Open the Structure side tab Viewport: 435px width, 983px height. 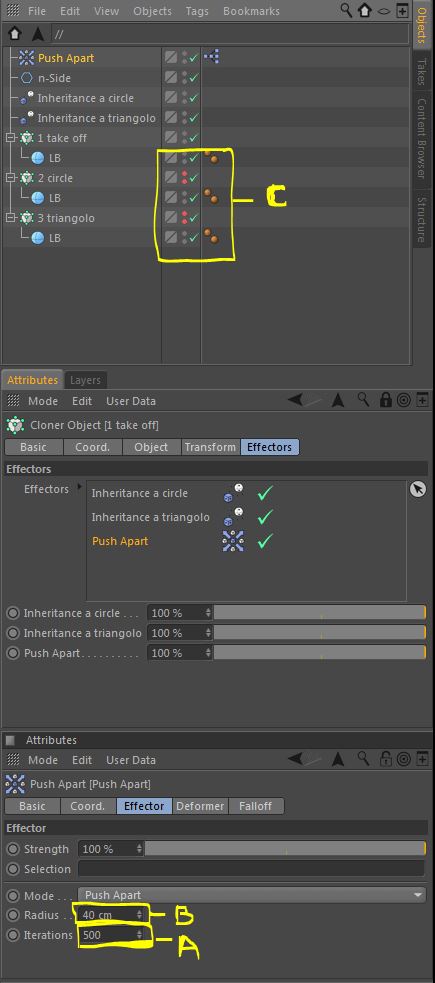point(421,219)
